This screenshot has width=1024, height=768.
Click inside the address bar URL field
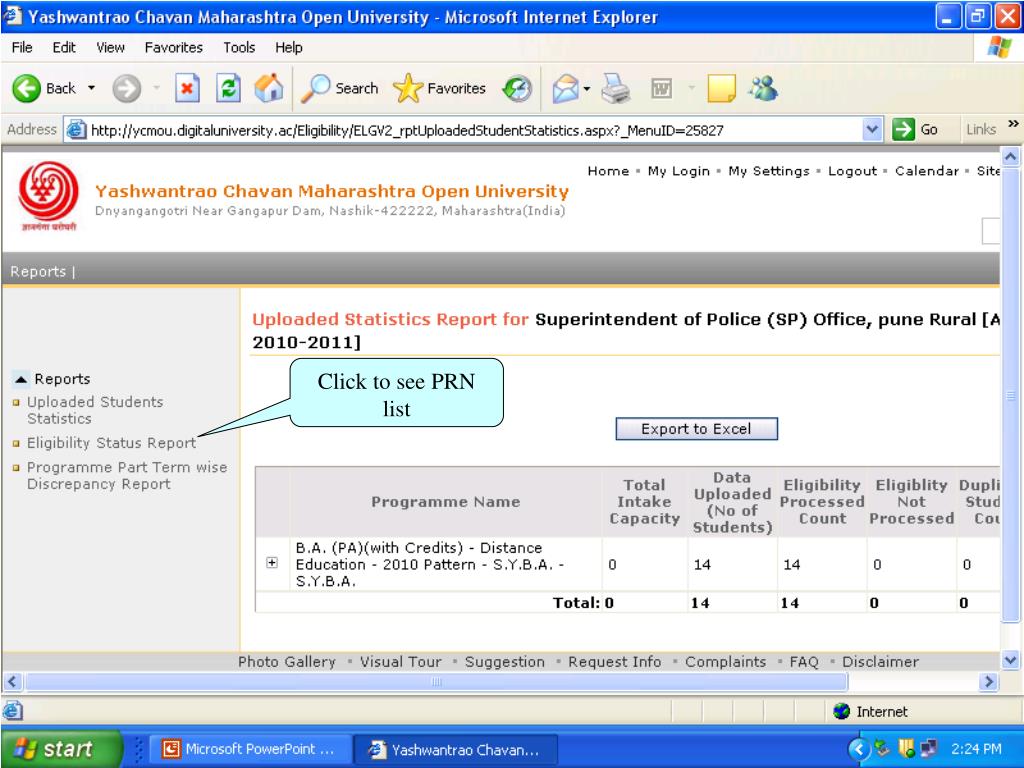(x=474, y=130)
